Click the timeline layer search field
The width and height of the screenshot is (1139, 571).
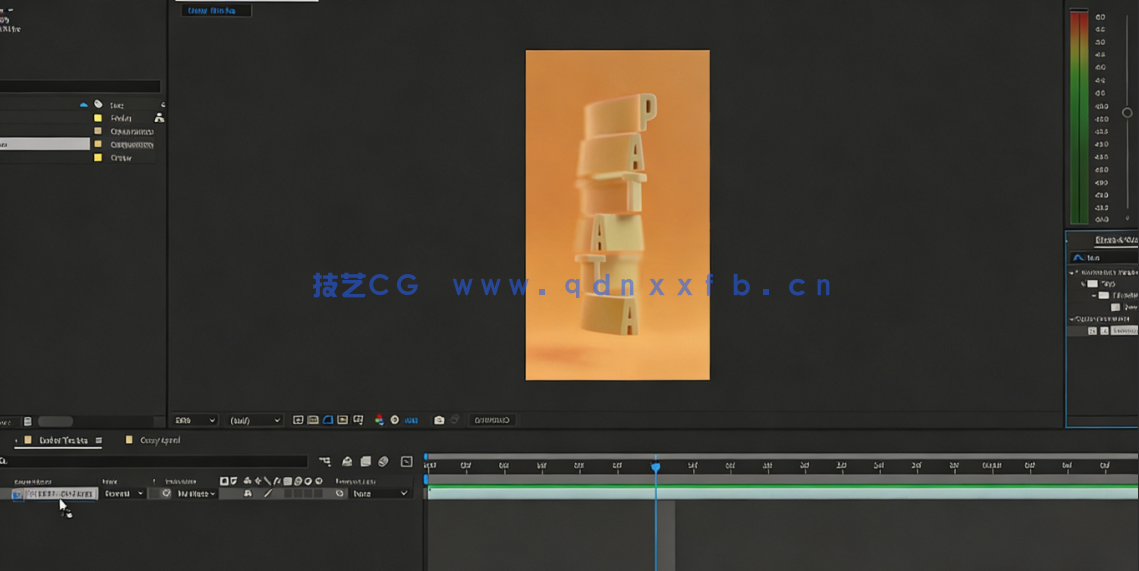tap(154, 461)
